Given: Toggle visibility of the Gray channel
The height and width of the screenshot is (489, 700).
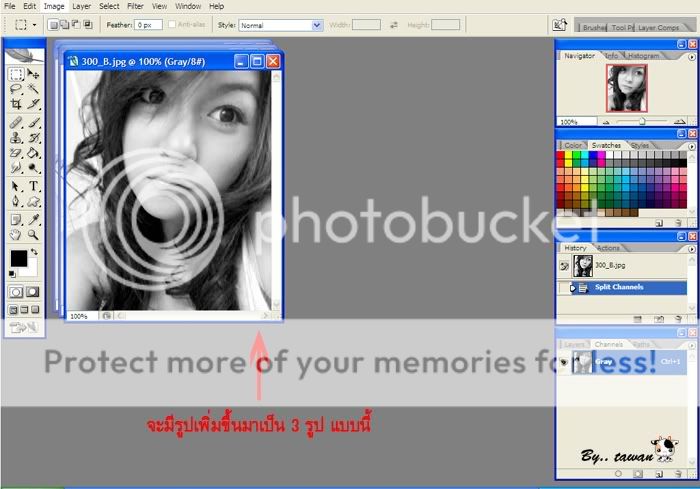Looking at the screenshot, I should click(563, 361).
